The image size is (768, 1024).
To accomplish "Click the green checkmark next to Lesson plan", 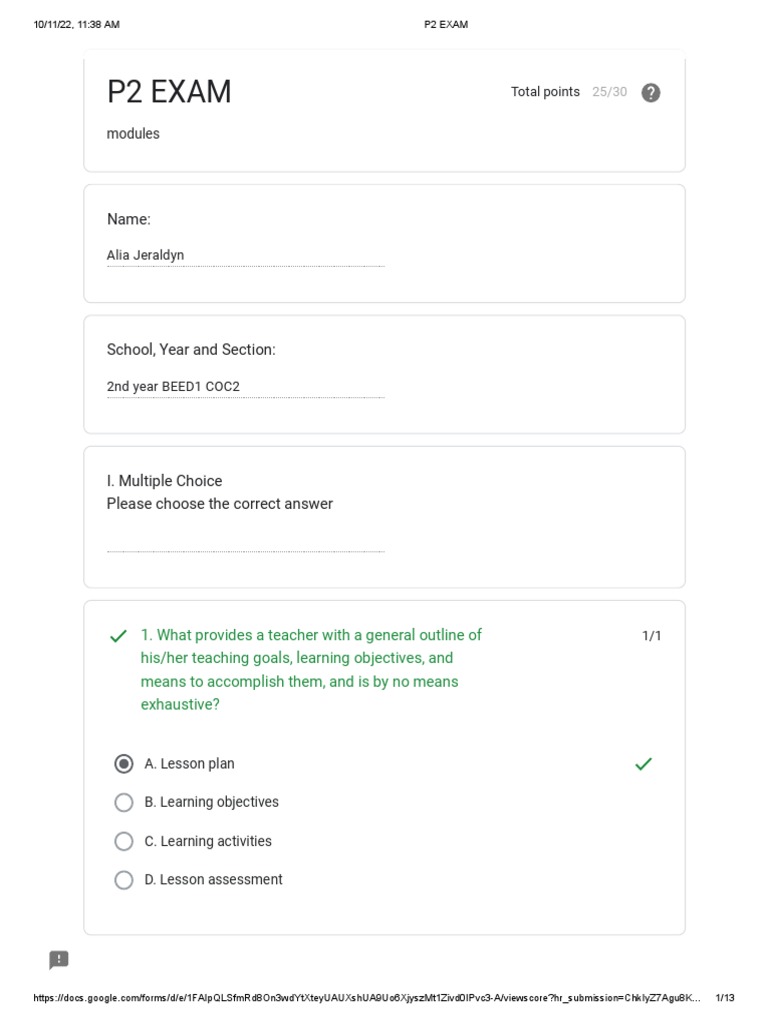I will (643, 764).
